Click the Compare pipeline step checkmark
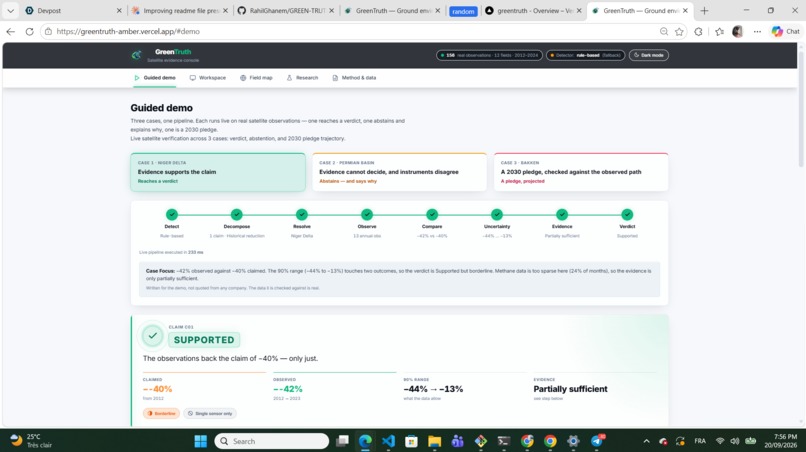This screenshot has width=806, height=452. pos(432,214)
